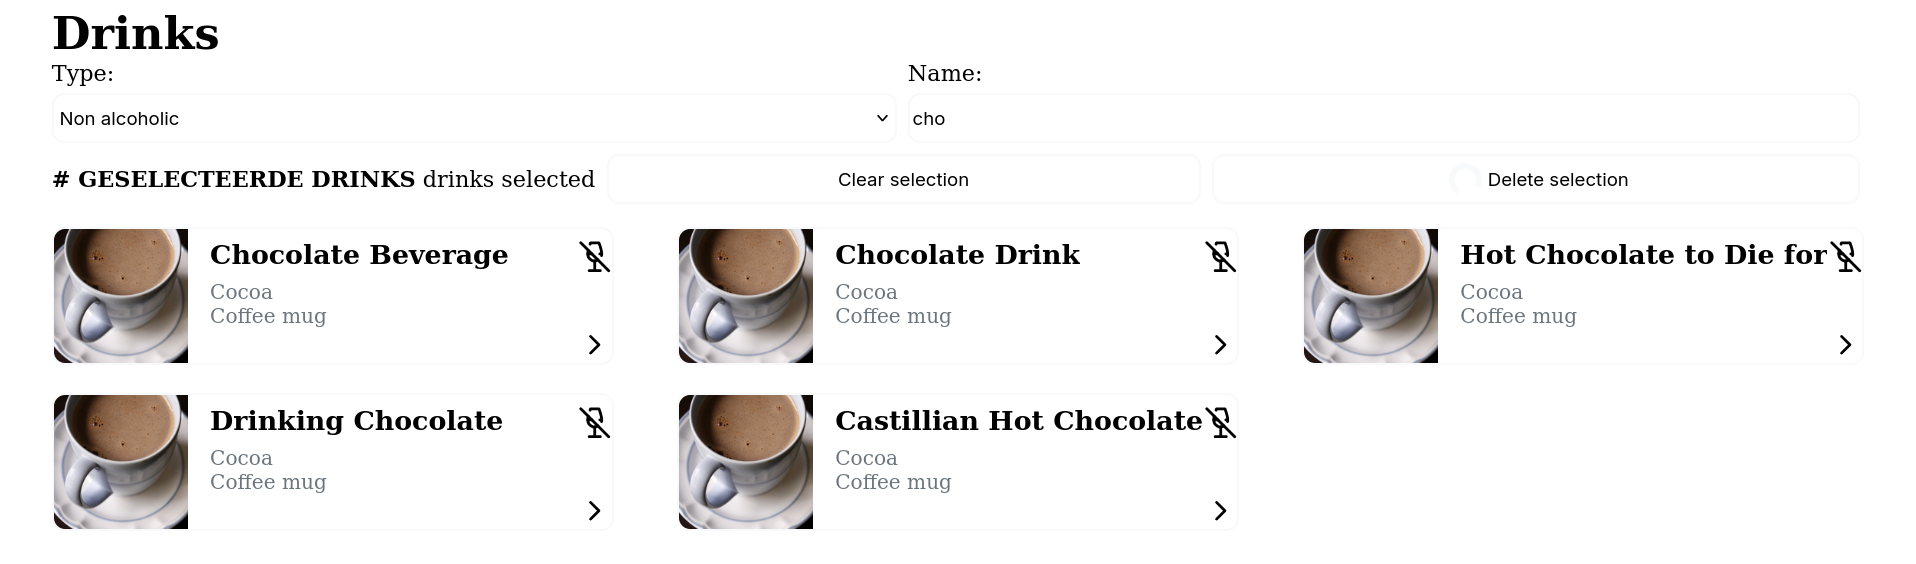Viewport: 1916px width, 564px height.
Task: Open Chocolate Drink details via chevron arrow
Action: 1220,345
